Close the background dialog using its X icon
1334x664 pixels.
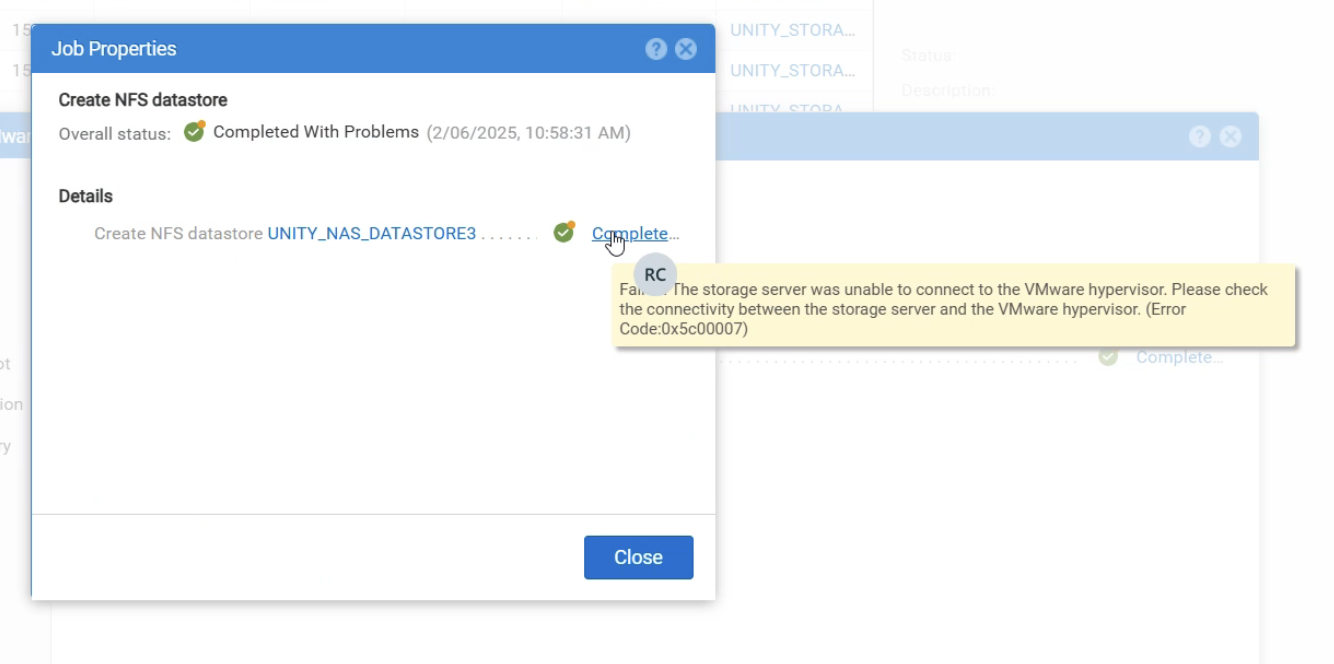click(1229, 136)
